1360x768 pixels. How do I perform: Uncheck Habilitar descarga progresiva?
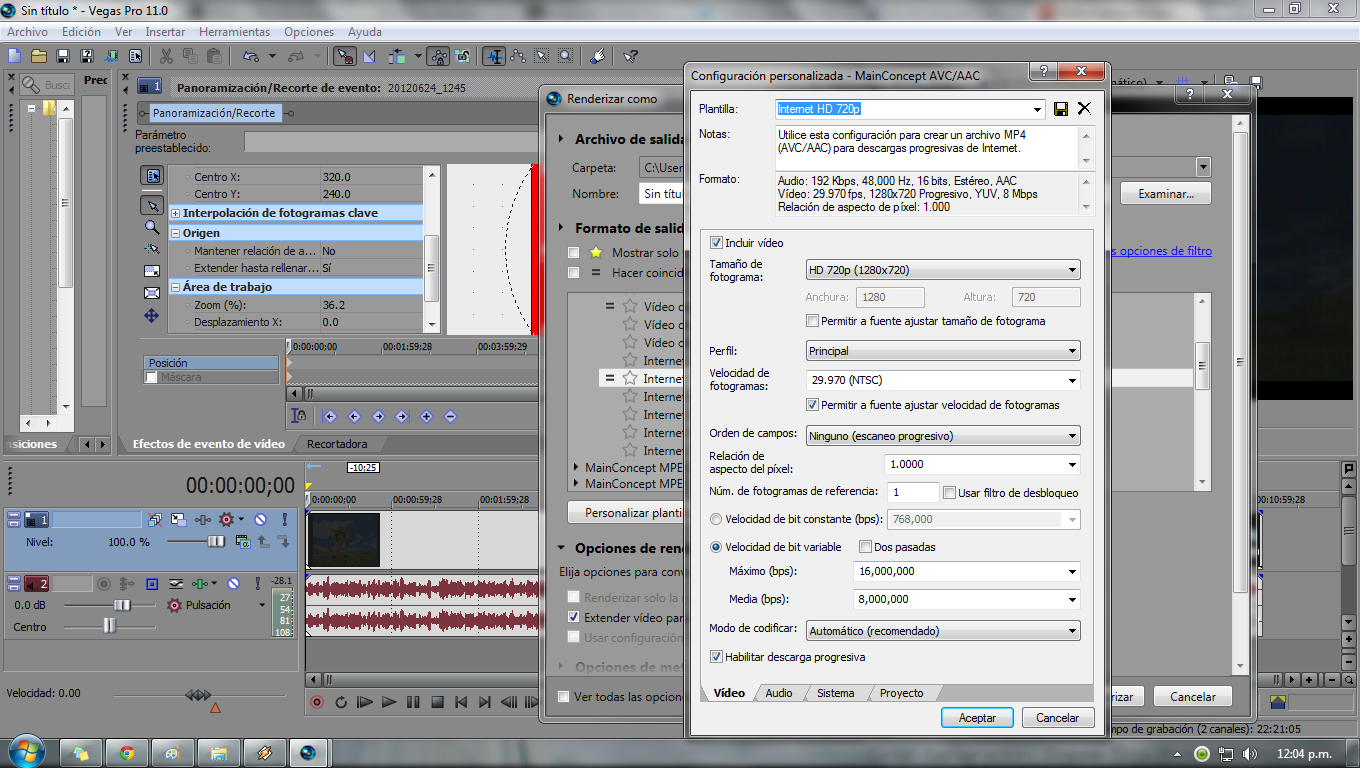tap(716, 657)
